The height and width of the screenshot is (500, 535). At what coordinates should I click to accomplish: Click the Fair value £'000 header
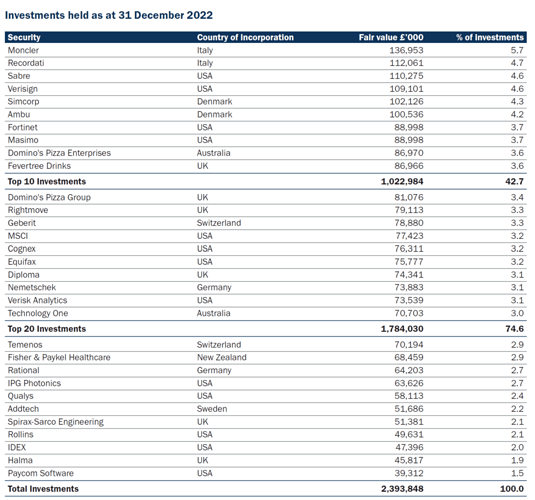[391, 37]
